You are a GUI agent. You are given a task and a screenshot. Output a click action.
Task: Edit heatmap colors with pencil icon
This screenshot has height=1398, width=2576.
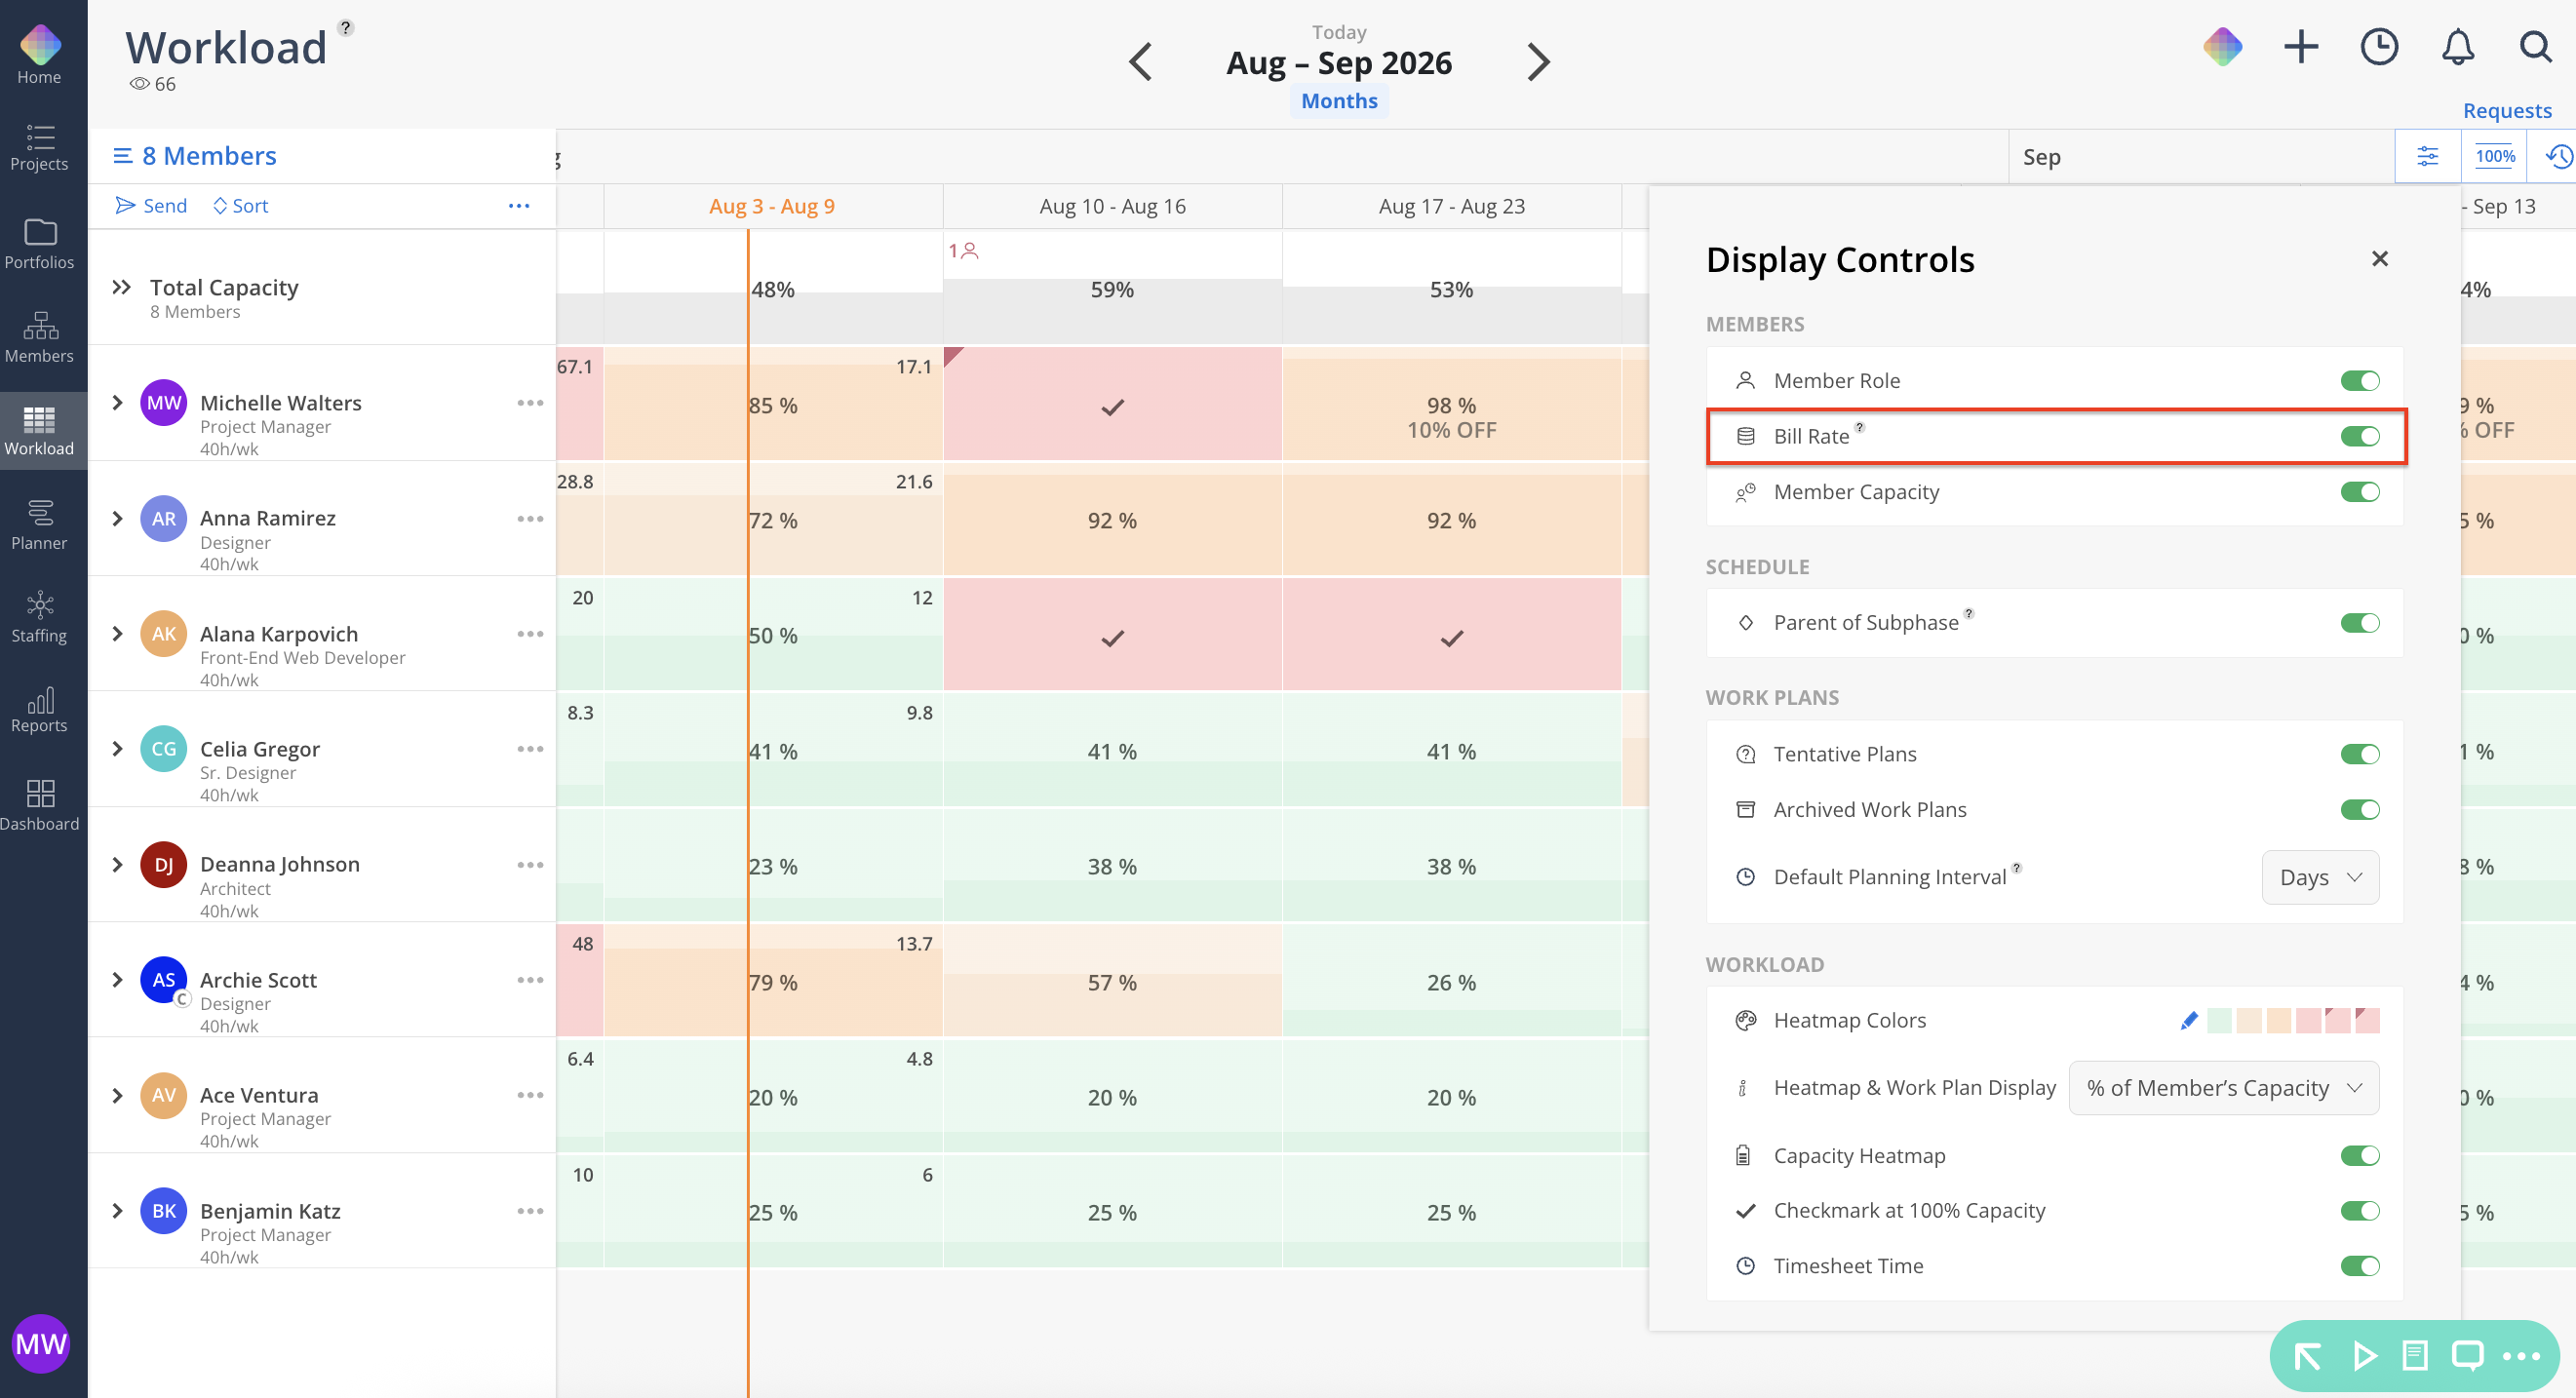[x=2188, y=1020]
